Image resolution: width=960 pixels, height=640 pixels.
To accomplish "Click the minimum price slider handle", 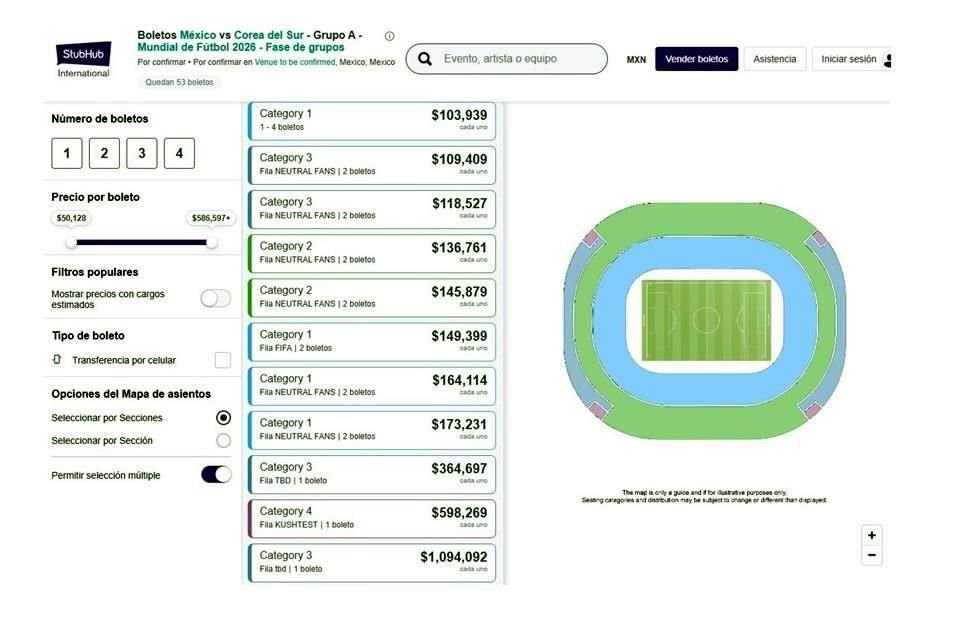I will (71, 242).
